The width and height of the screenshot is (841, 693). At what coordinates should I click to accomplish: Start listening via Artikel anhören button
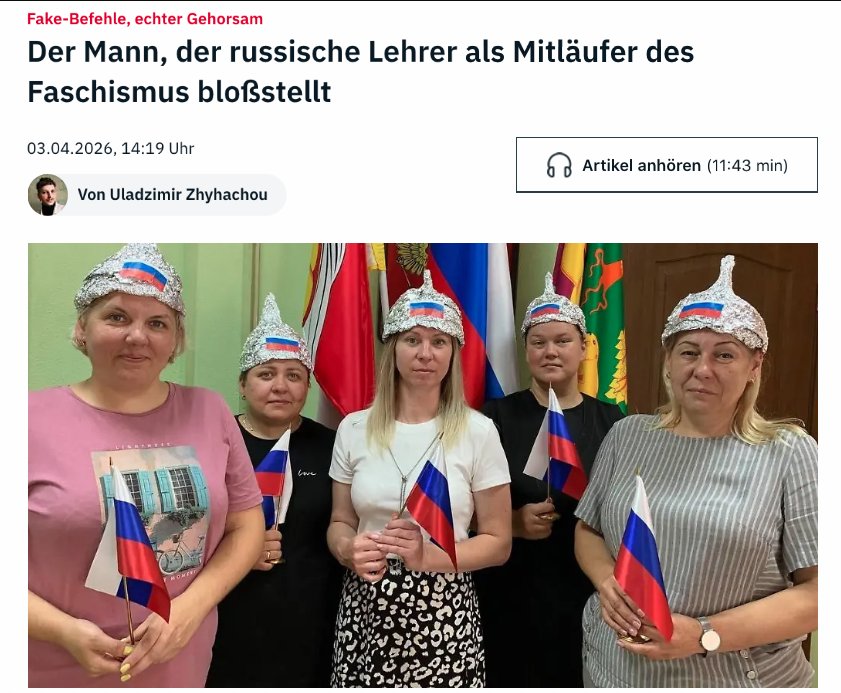pyautogui.click(x=667, y=165)
